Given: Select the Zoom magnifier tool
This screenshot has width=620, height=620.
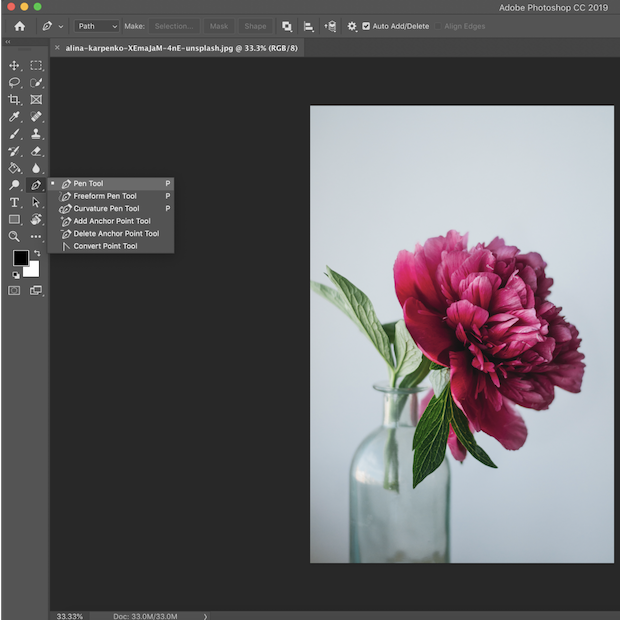Looking at the screenshot, I should (x=14, y=237).
